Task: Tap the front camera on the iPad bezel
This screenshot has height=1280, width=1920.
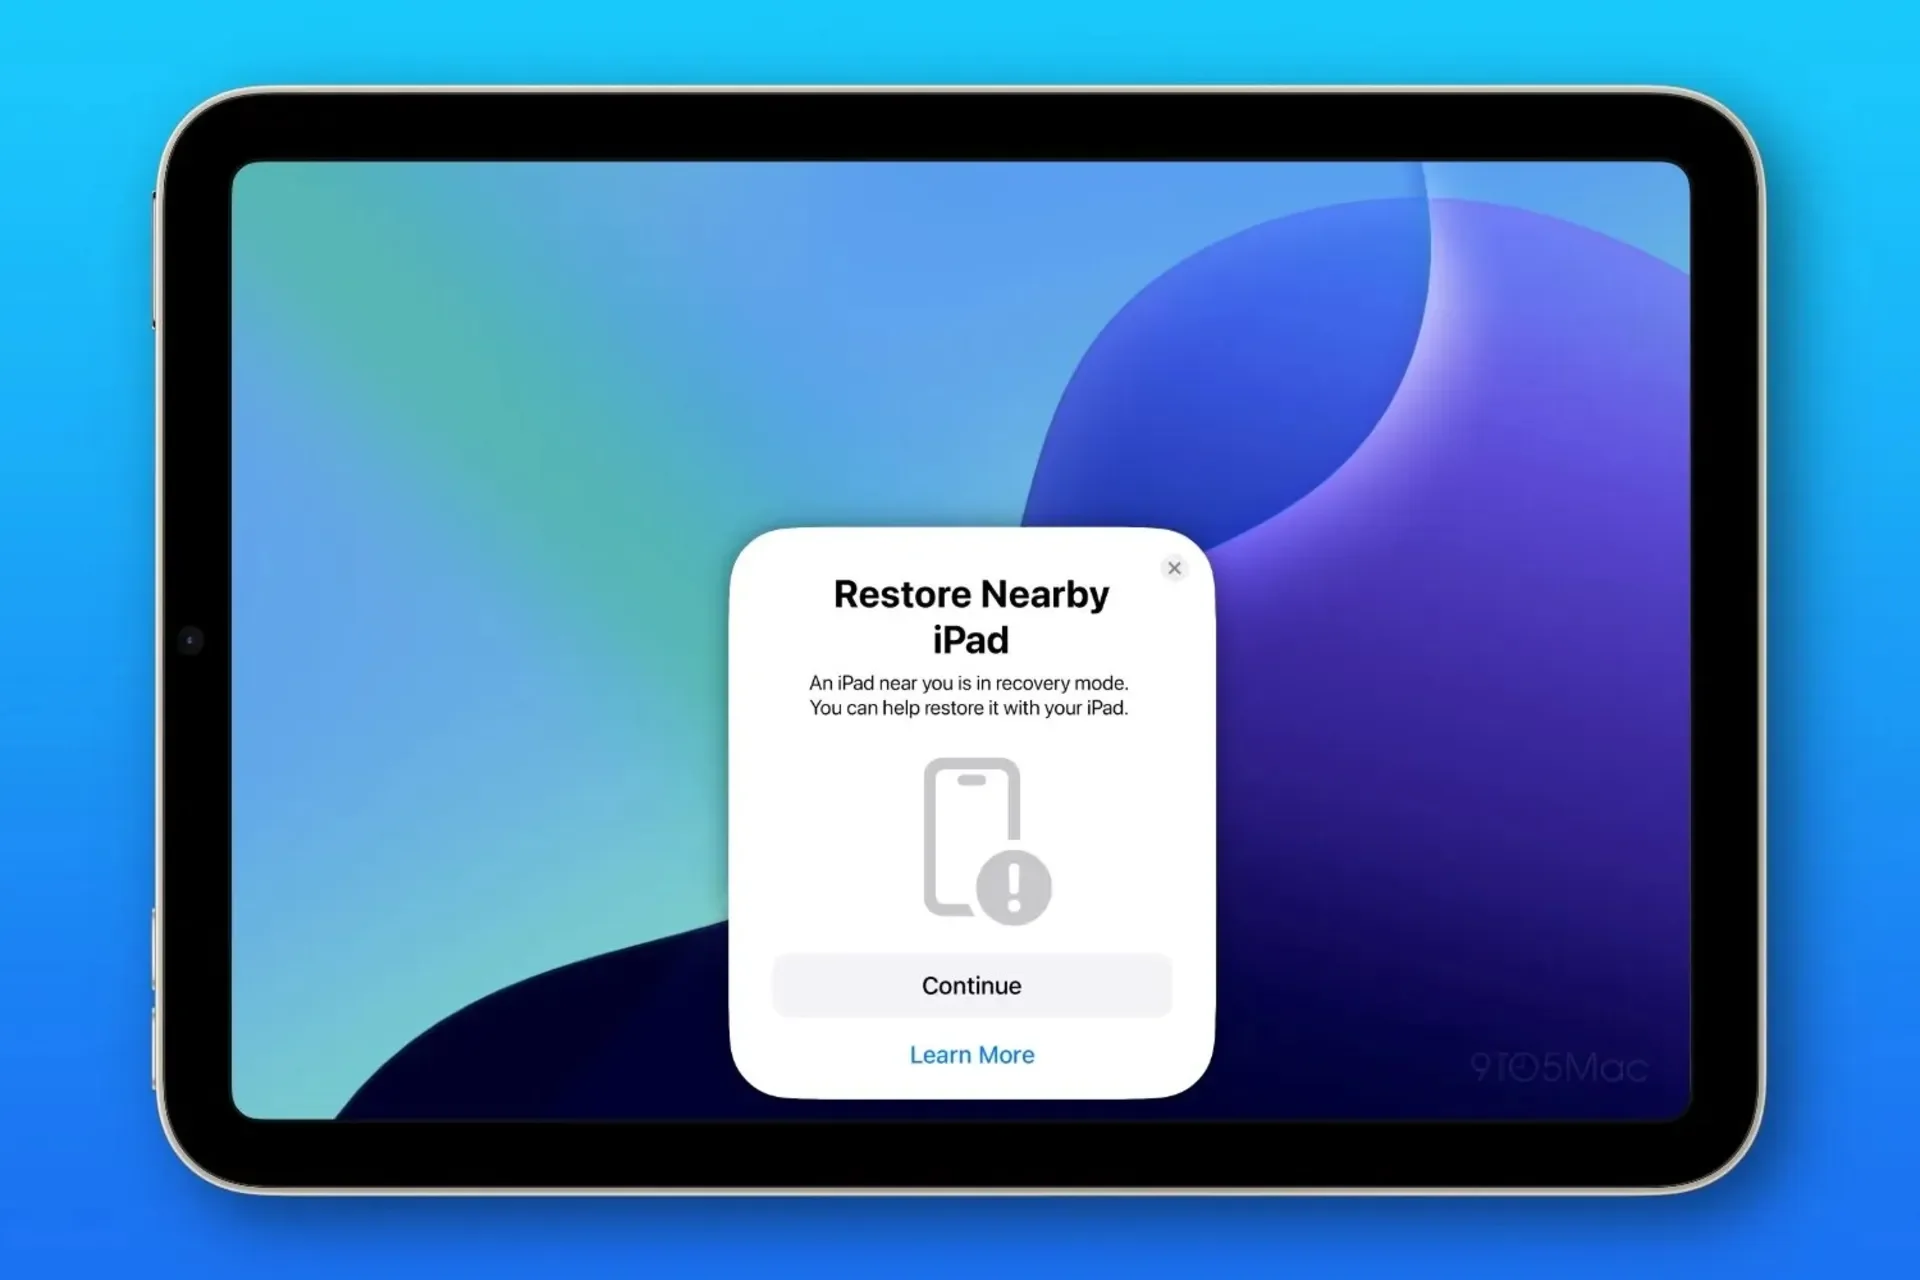Action: click(x=190, y=640)
